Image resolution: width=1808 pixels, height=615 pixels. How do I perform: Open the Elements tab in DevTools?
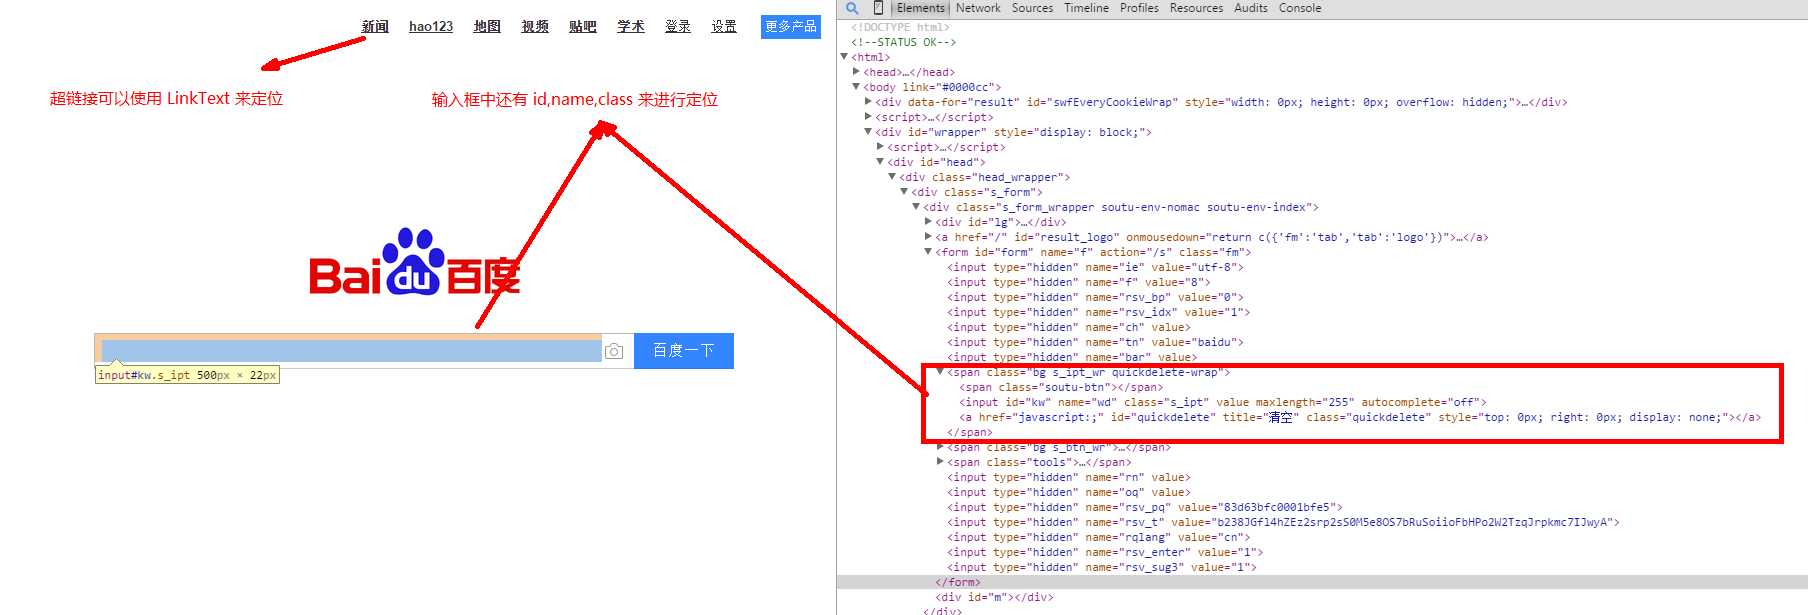(x=920, y=8)
